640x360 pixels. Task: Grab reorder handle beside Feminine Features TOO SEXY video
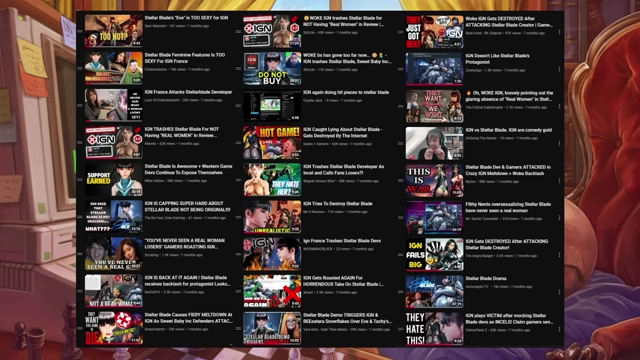[x=80, y=69]
